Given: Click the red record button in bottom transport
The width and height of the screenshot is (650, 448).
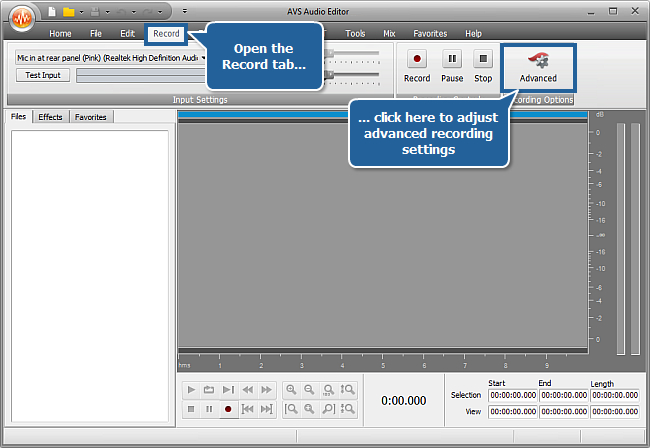Looking at the screenshot, I should (228, 409).
